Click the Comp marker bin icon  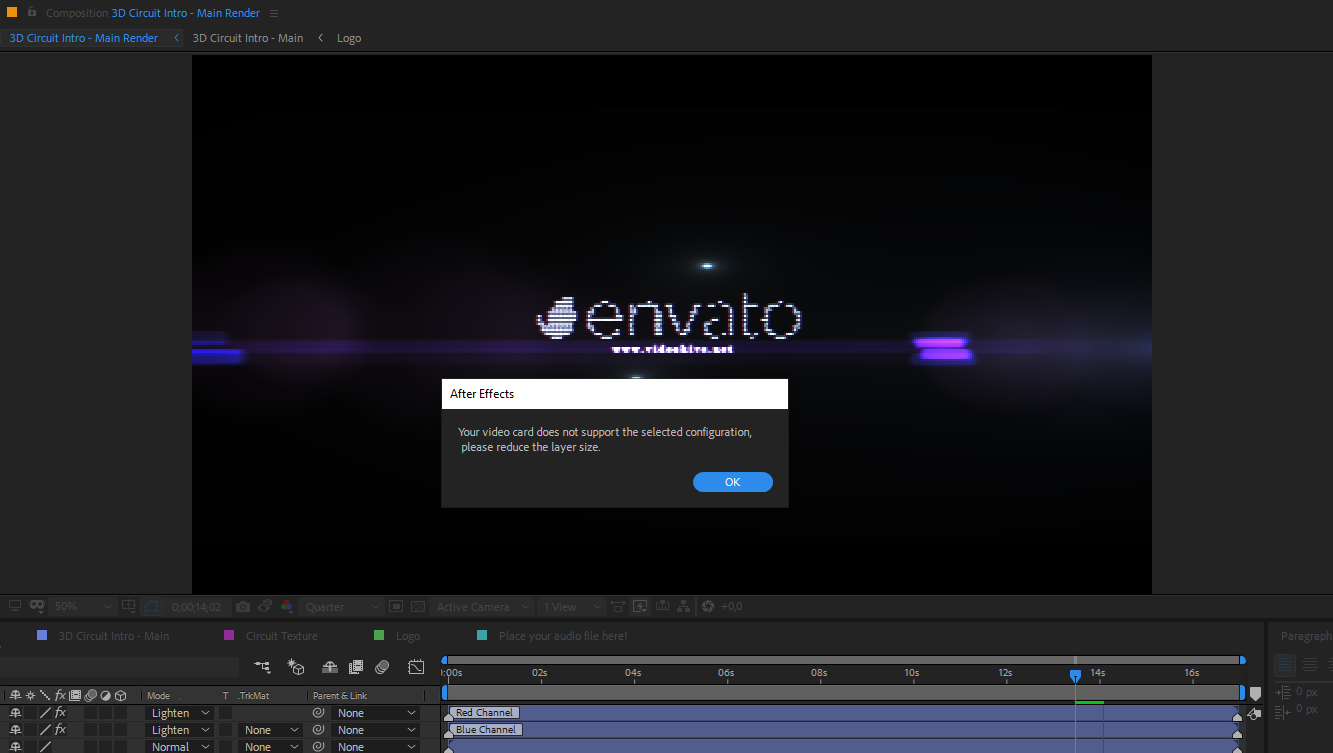point(1255,693)
